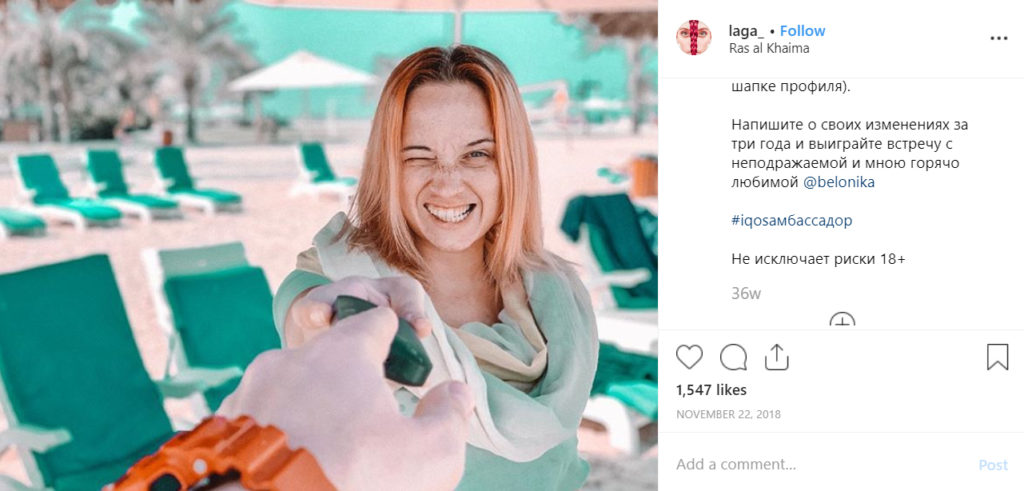
Task: Follow the laga_ account
Action: [x=803, y=31]
